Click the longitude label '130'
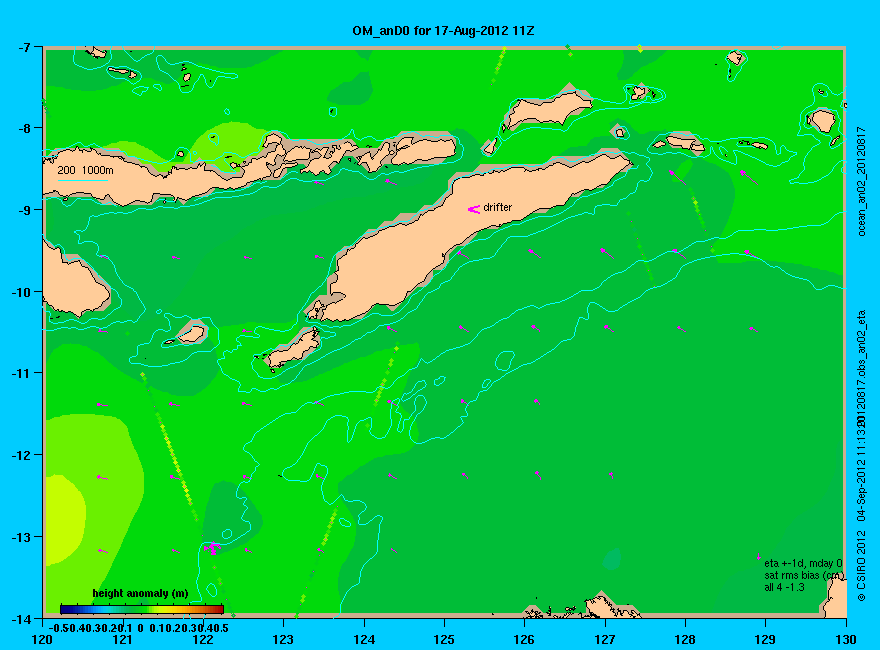 (846, 639)
